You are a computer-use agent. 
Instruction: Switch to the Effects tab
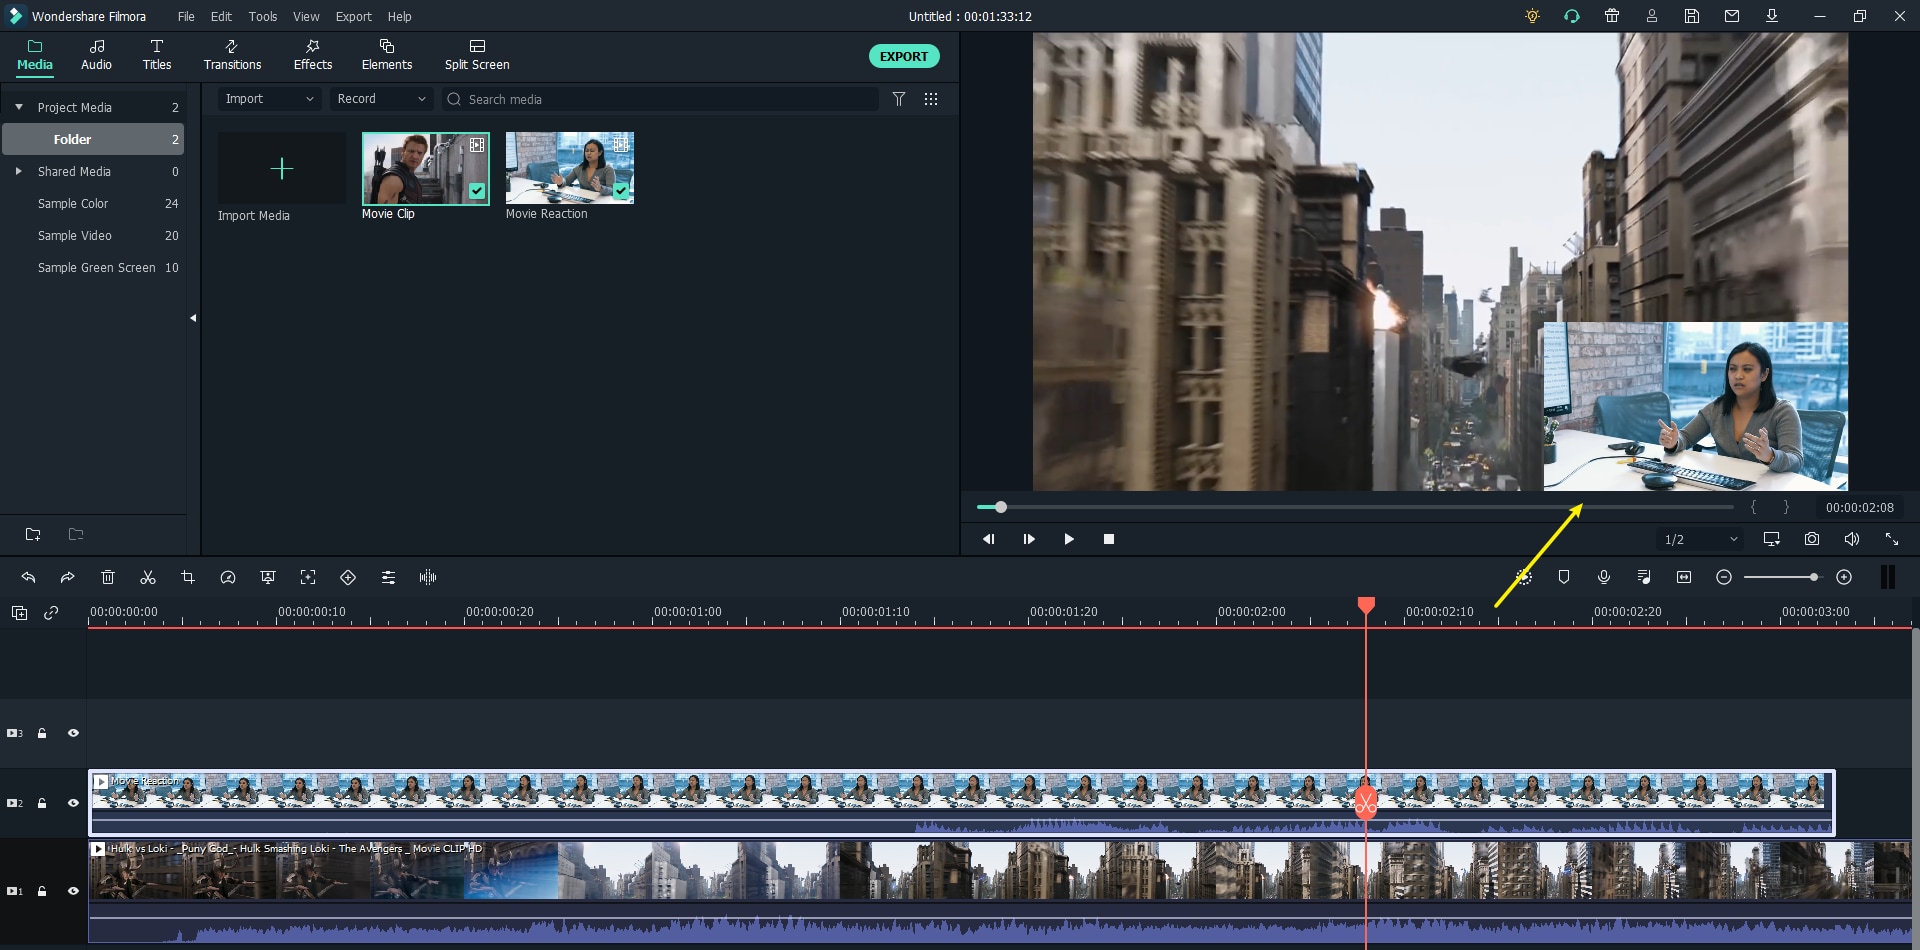[313, 55]
